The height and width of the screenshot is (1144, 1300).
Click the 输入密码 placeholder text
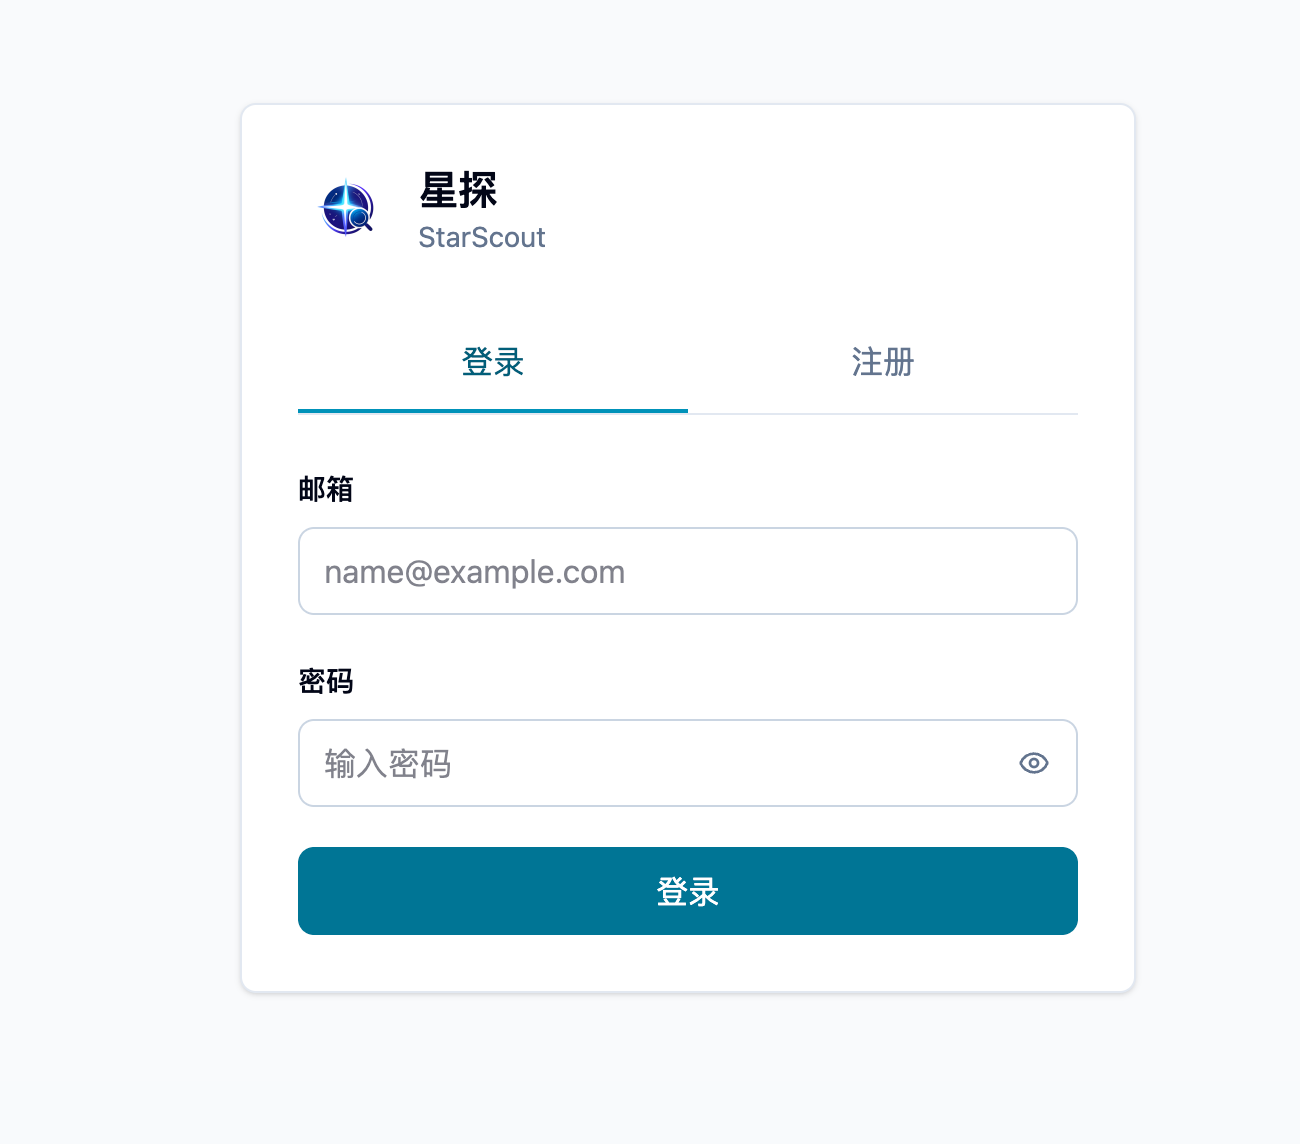388,764
